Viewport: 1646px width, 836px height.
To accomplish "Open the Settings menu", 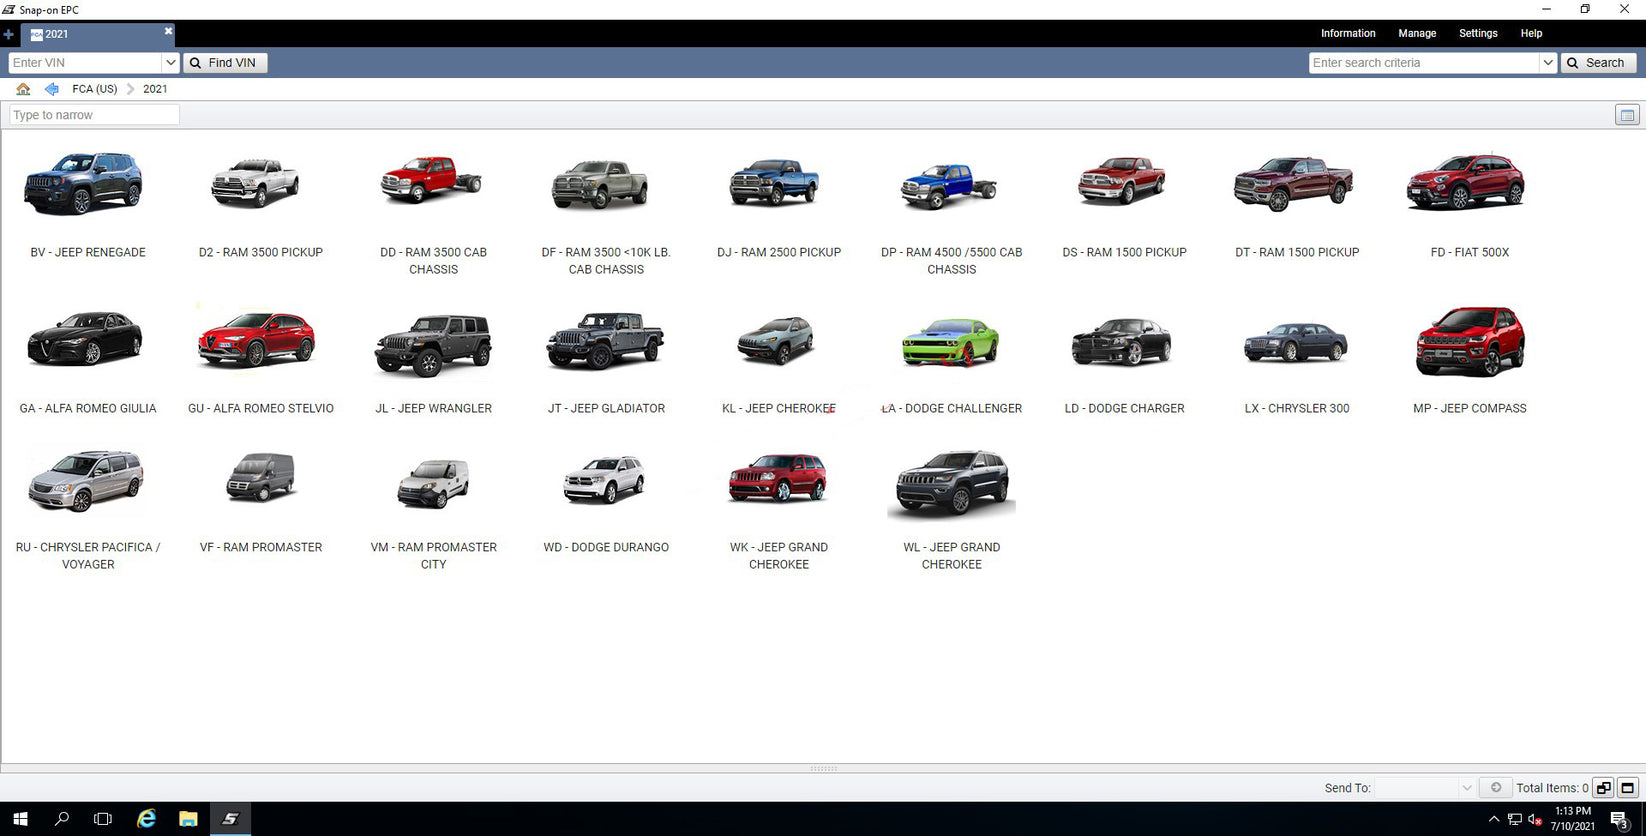I will pos(1477,34).
